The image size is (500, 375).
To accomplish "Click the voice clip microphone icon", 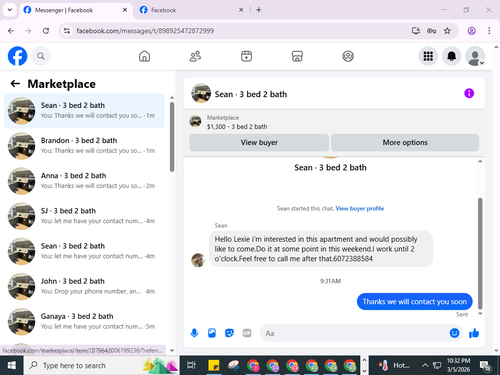I will pyautogui.click(x=194, y=333).
